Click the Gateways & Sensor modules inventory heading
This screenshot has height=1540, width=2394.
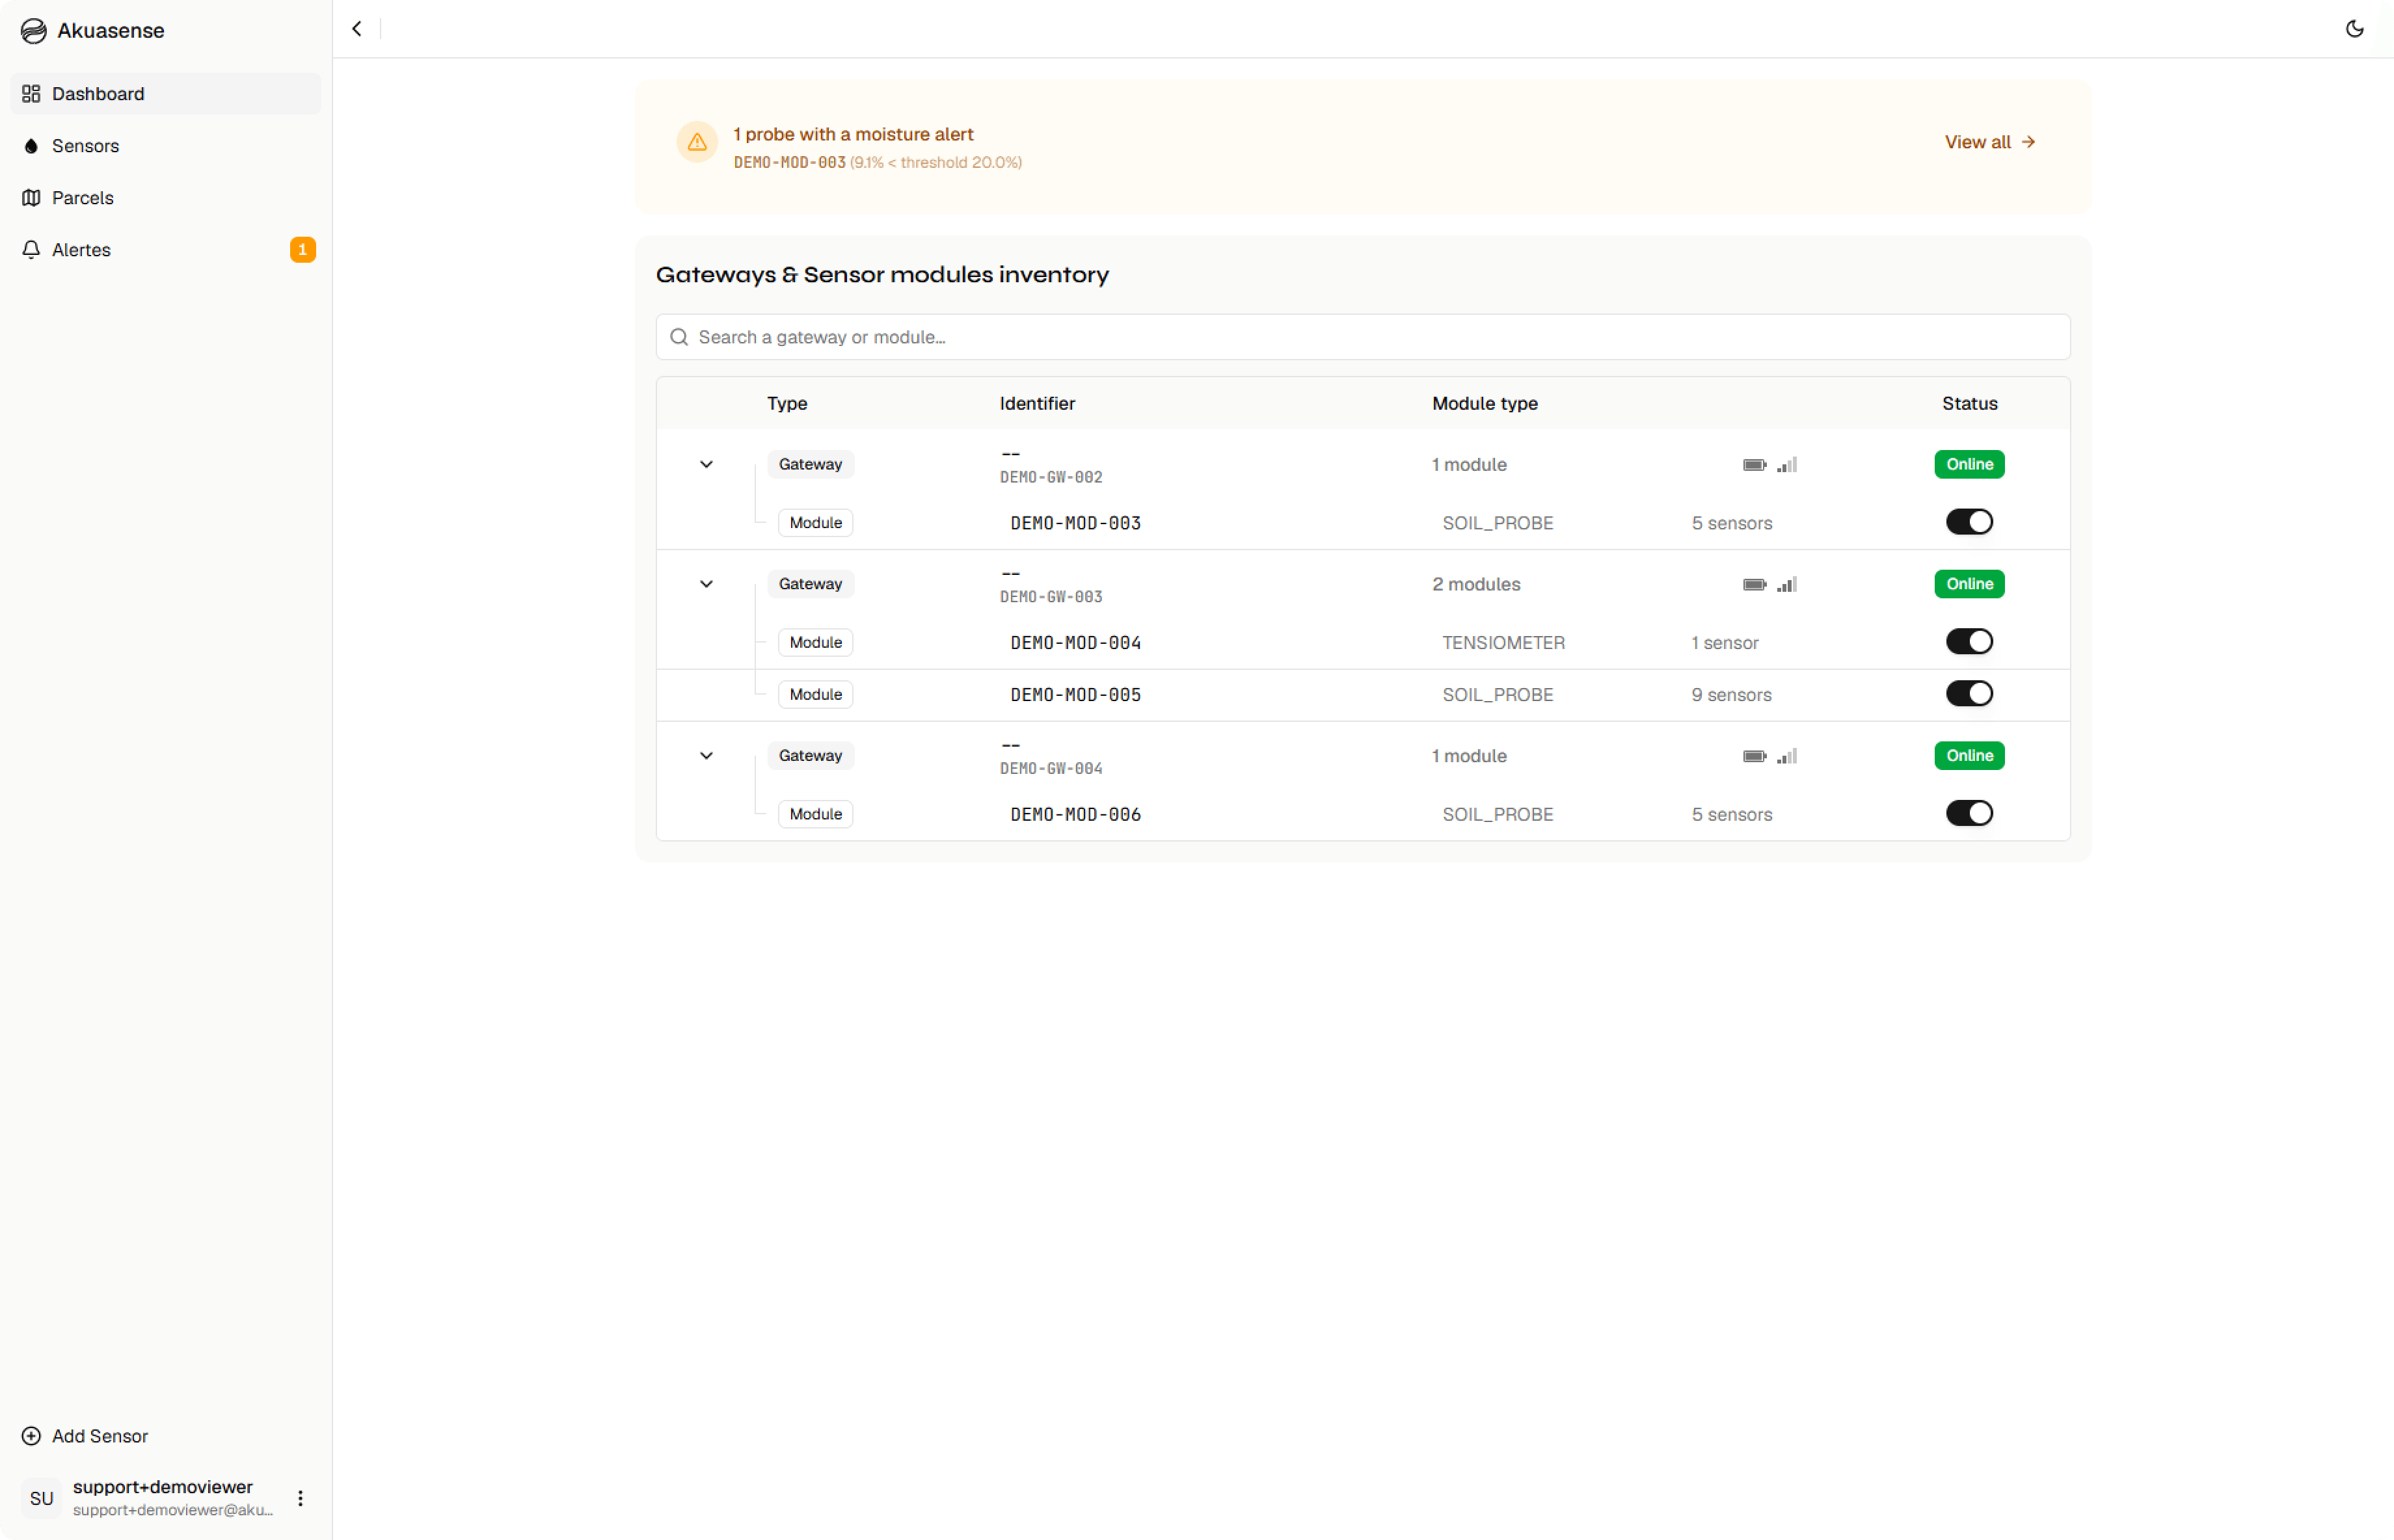tap(882, 274)
